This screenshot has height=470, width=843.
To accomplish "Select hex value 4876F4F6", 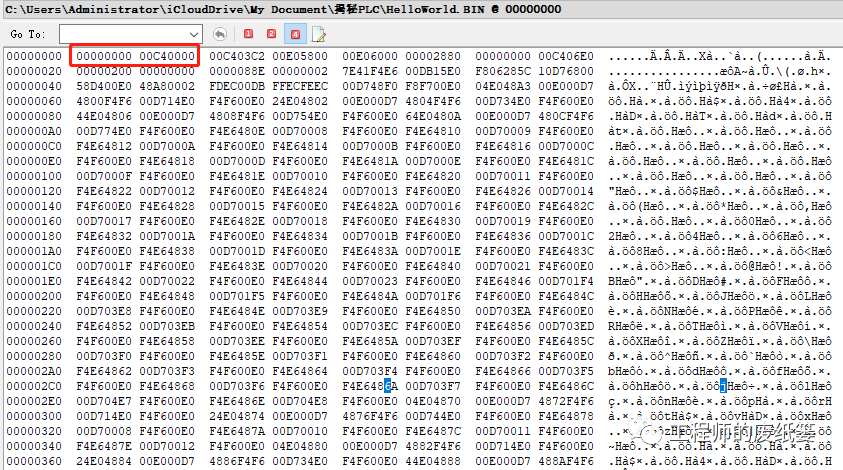I will (x=370, y=416).
